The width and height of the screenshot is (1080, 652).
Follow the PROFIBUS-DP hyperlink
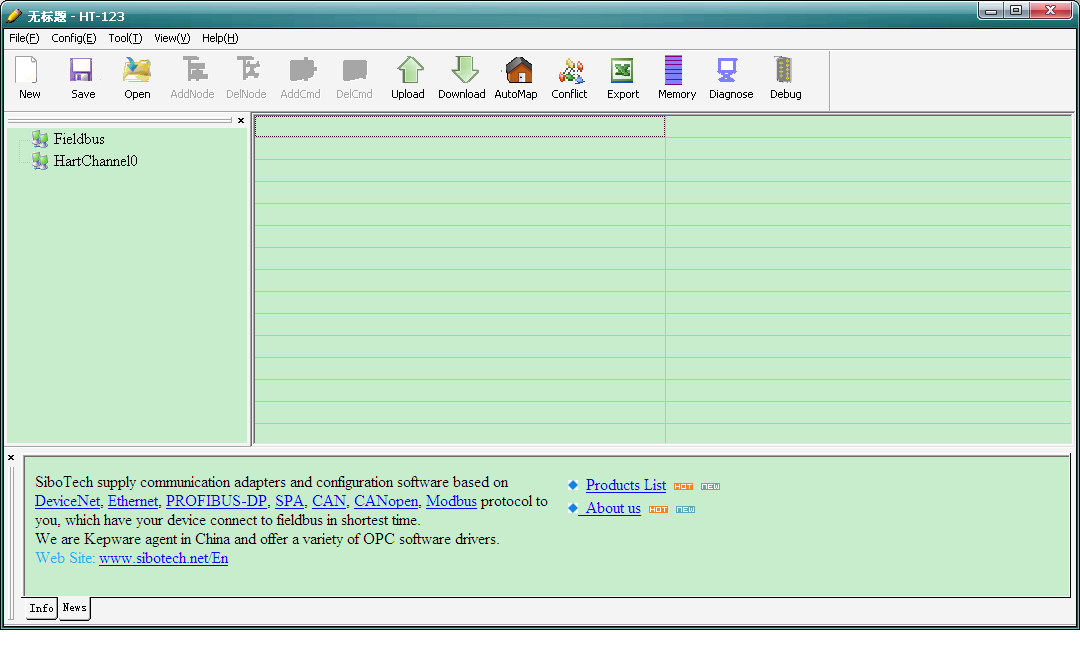click(216, 501)
